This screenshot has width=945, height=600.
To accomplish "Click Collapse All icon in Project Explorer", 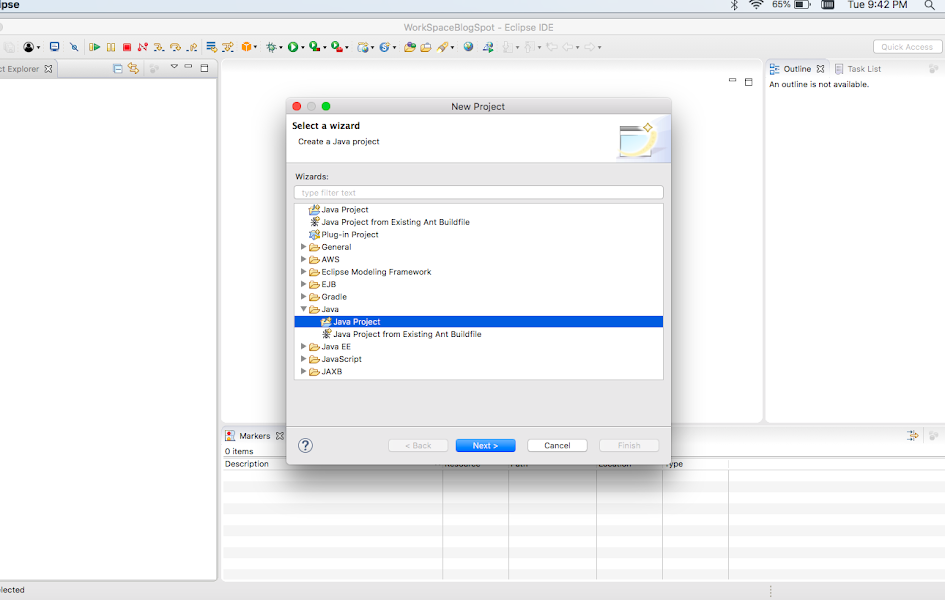I will (x=118, y=69).
